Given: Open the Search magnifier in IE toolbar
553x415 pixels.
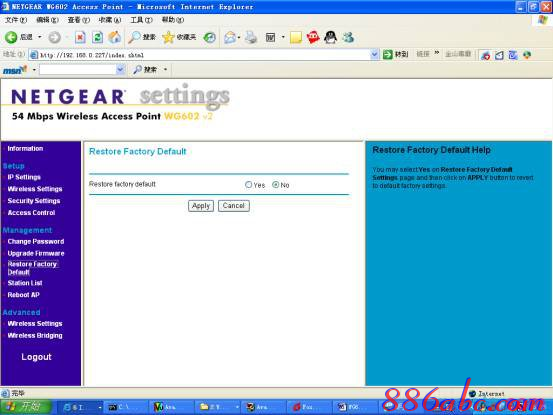Looking at the screenshot, I should [134, 37].
